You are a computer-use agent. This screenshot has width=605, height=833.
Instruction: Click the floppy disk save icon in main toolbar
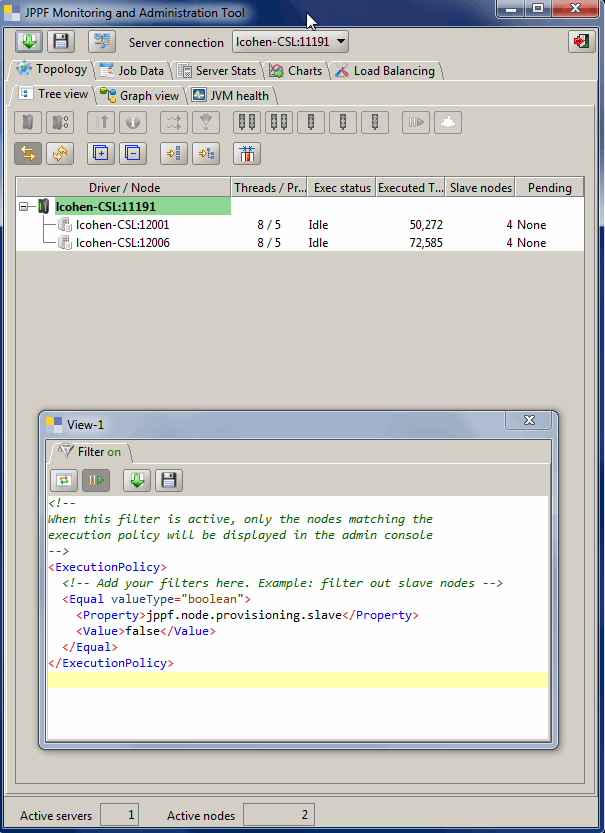point(61,42)
